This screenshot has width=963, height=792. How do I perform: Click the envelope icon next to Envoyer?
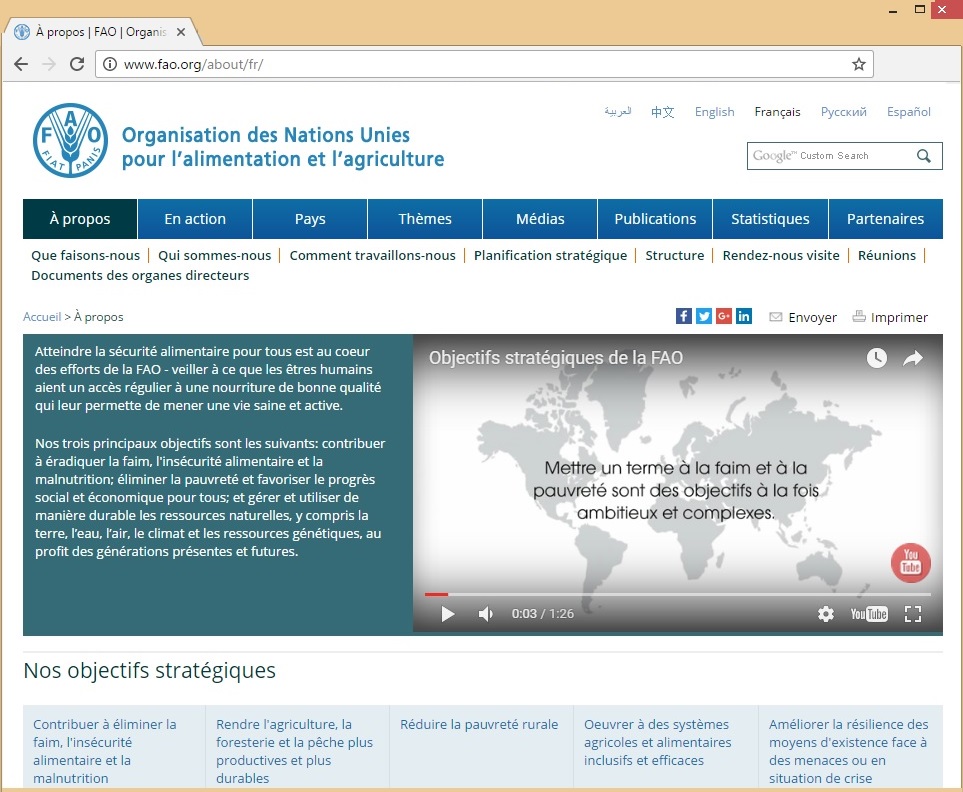pos(776,317)
